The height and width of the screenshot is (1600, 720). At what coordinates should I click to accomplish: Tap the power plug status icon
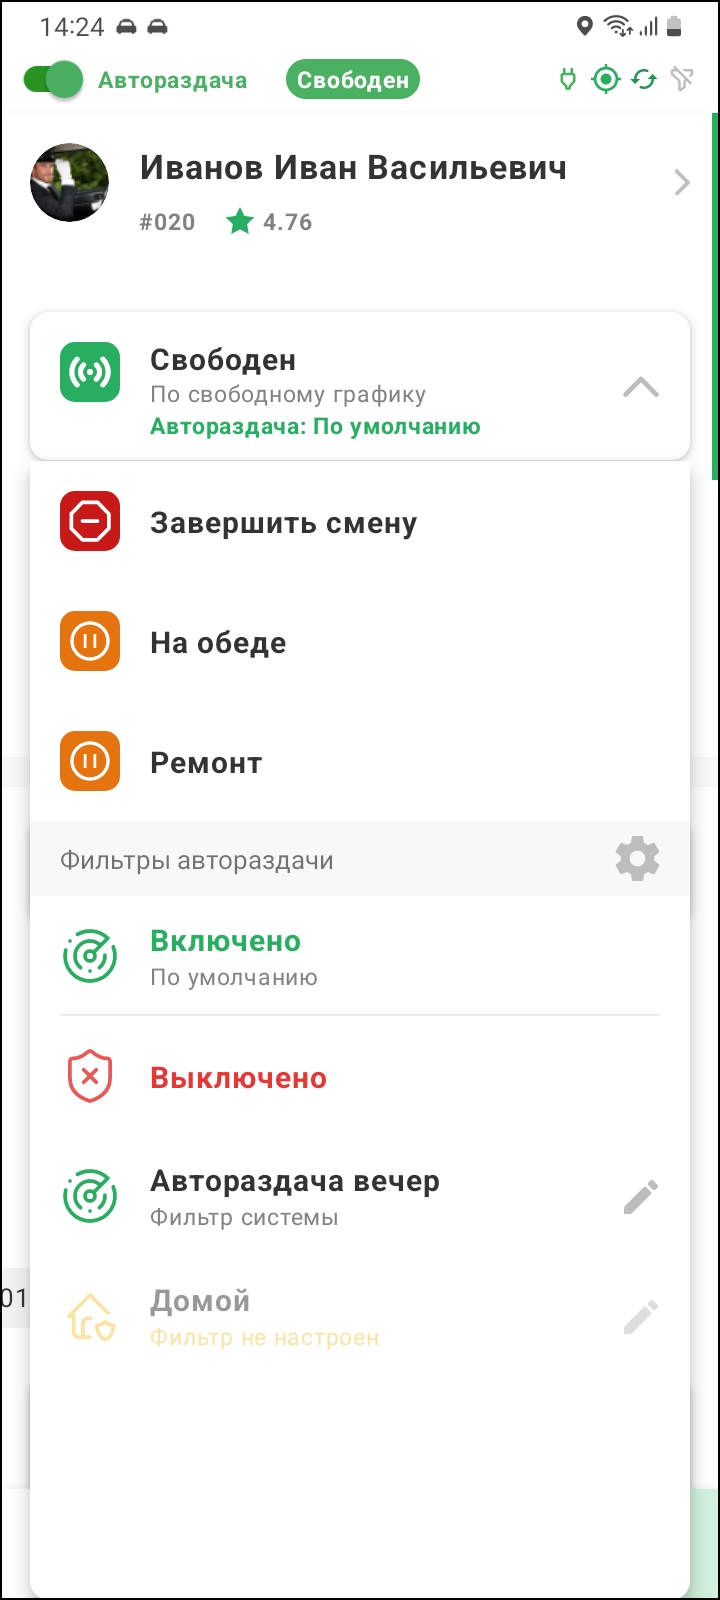(568, 79)
